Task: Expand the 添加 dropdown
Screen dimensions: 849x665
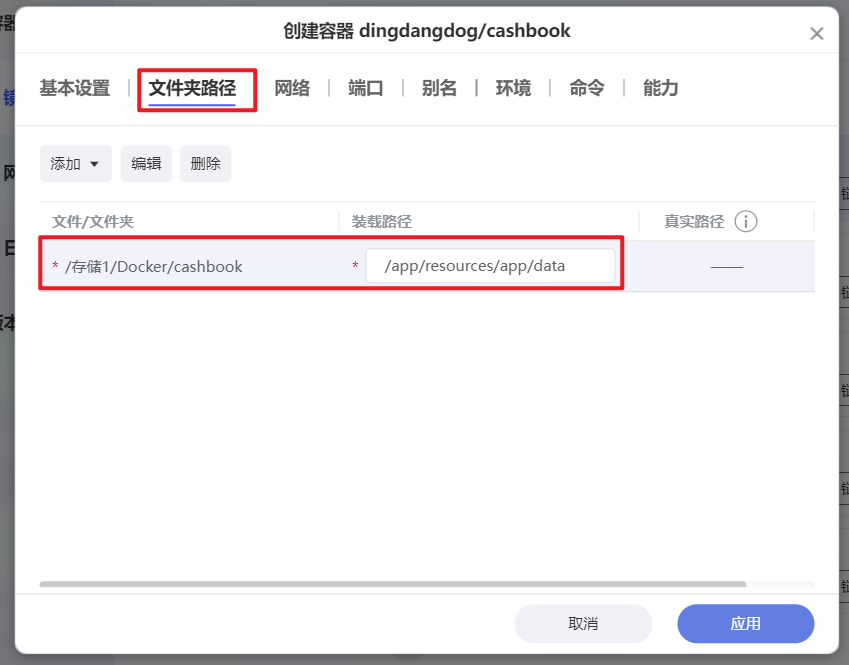Action: coord(75,163)
